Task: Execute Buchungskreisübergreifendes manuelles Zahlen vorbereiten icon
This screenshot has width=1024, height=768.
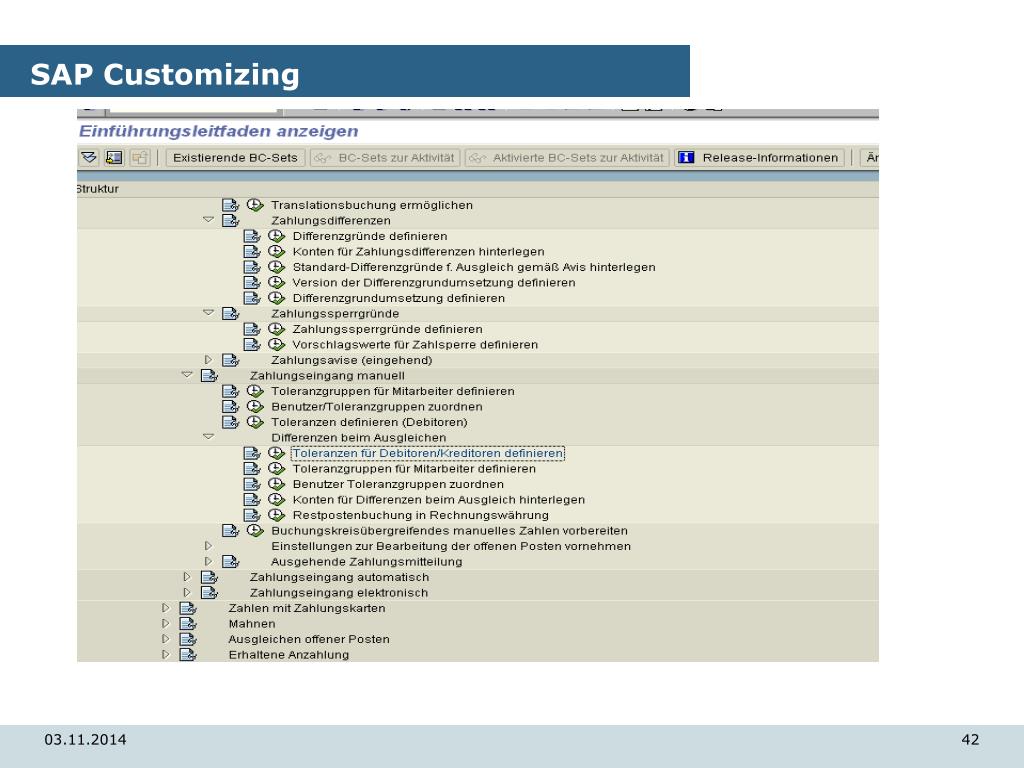Action: [x=255, y=530]
